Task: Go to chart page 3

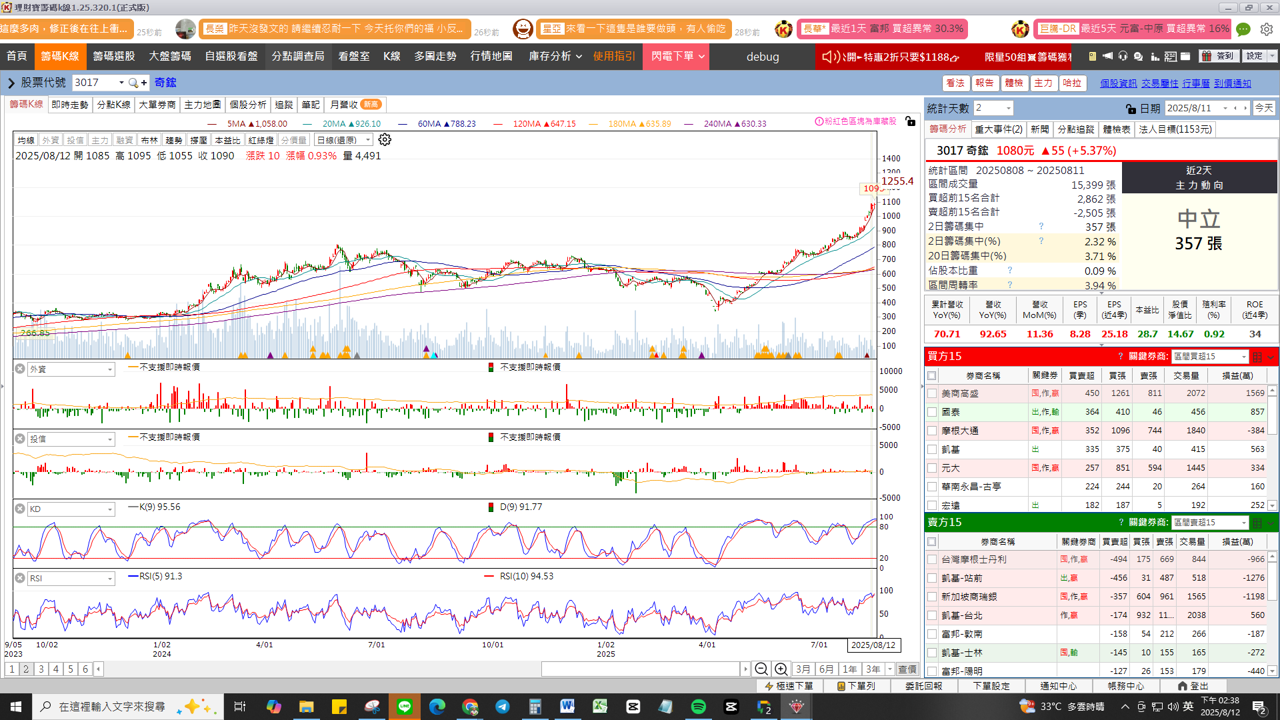Action: point(41,669)
